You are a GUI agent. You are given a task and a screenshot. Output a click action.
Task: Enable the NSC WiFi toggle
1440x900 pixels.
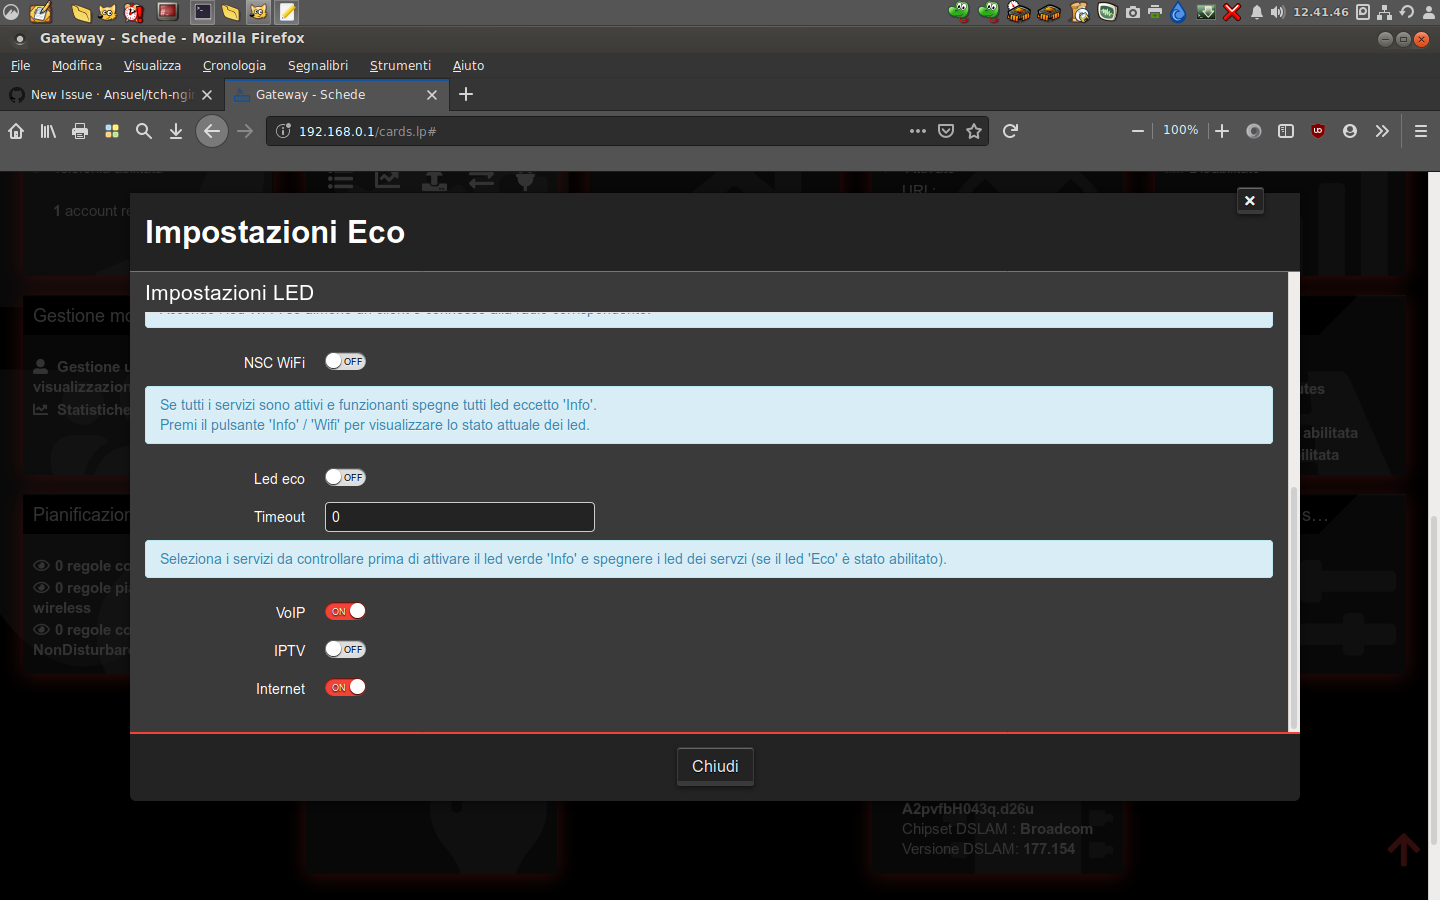point(345,361)
